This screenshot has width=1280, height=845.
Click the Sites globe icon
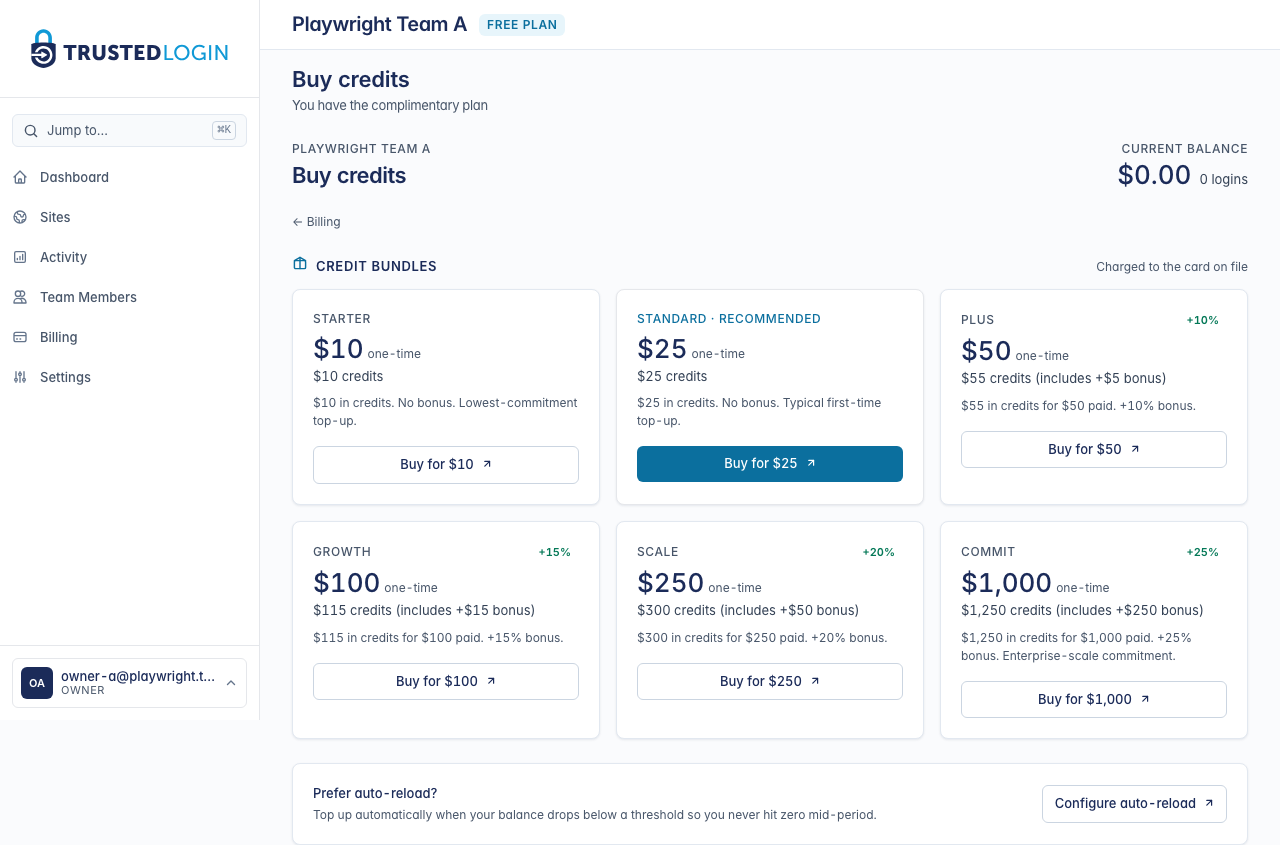click(19, 217)
